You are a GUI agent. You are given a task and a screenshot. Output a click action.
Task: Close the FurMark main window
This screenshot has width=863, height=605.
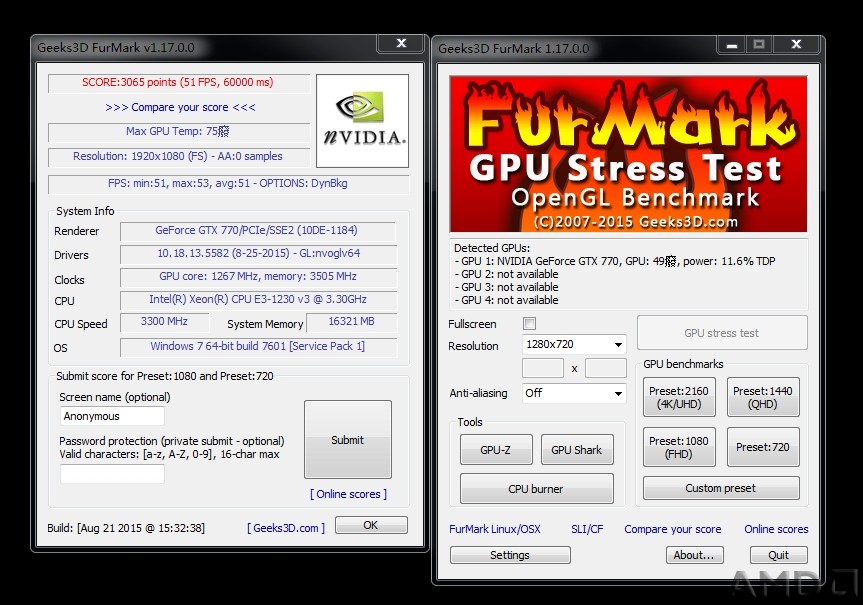click(x=796, y=45)
